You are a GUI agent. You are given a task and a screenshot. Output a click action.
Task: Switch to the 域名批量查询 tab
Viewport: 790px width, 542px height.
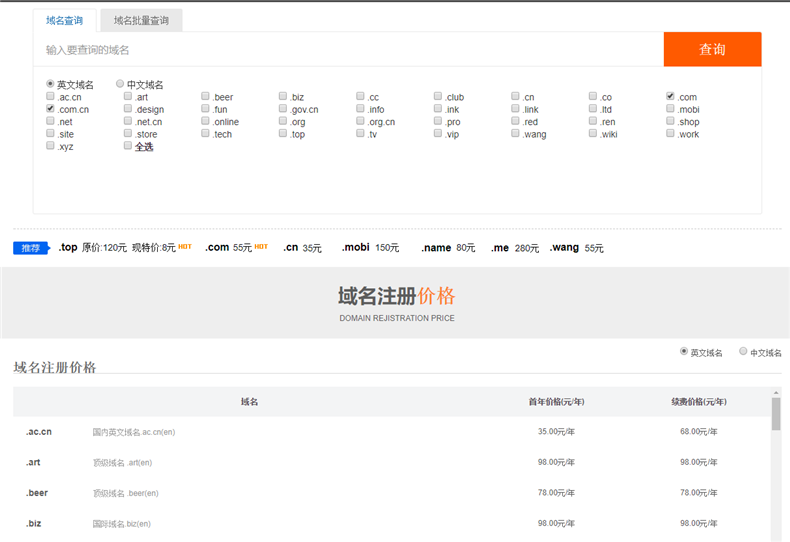141,20
